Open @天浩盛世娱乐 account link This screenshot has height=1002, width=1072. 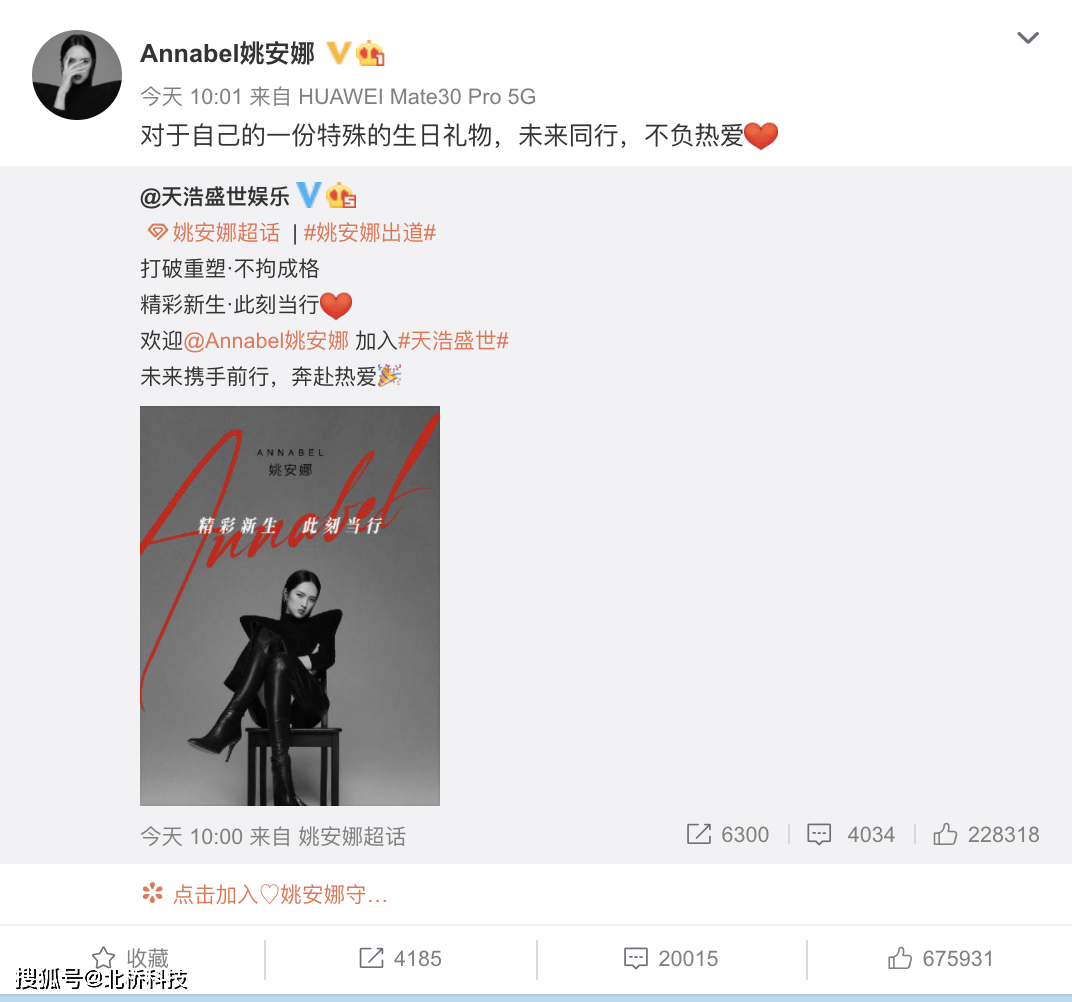point(215,197)
